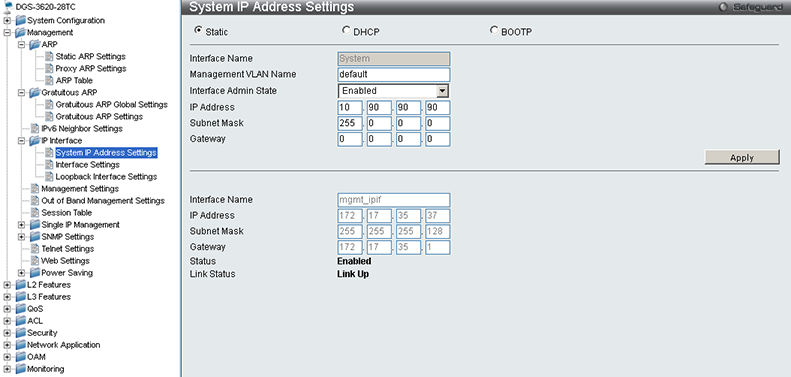Collapse the ARP tree node
This screenshot has height=377, width=791.
click(x=21, y=44)
